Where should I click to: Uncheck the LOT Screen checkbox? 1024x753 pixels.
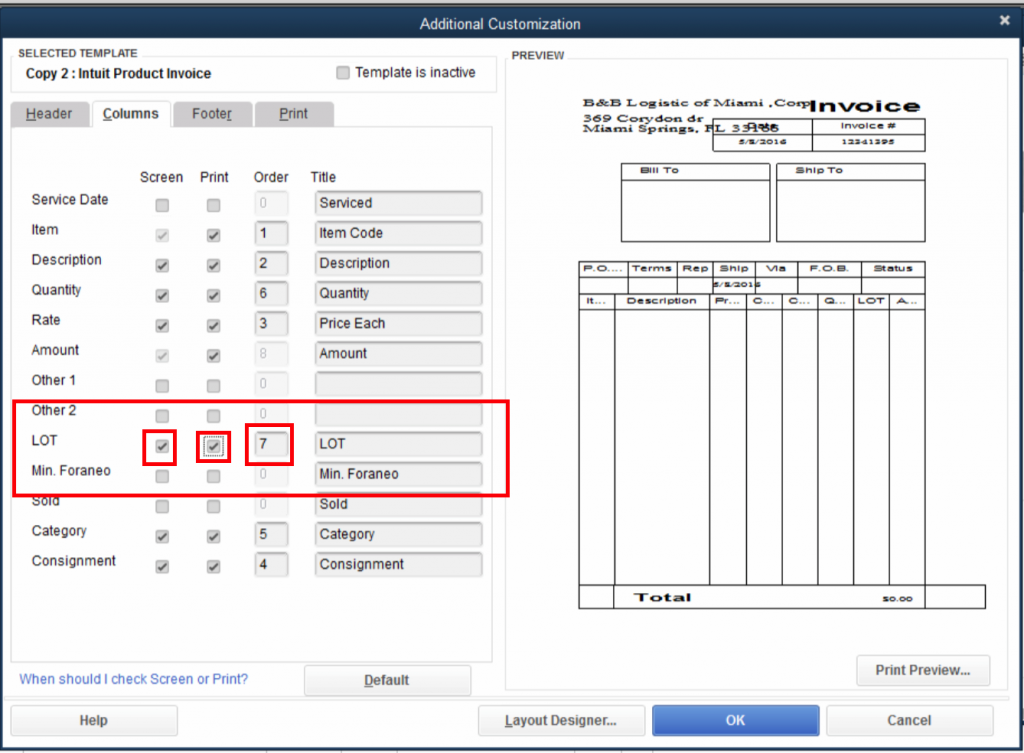click(x=162, y=446)
